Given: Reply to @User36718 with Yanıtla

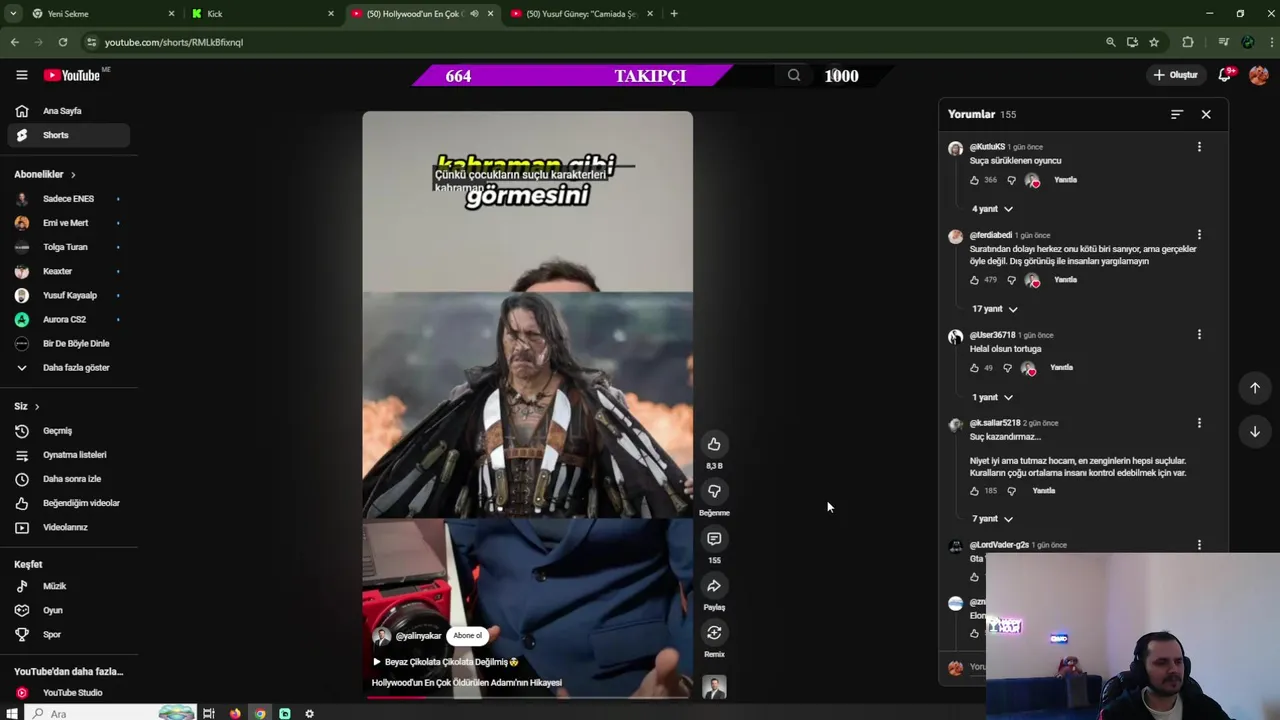Looking at the screenshot, I should (1061, 368).
